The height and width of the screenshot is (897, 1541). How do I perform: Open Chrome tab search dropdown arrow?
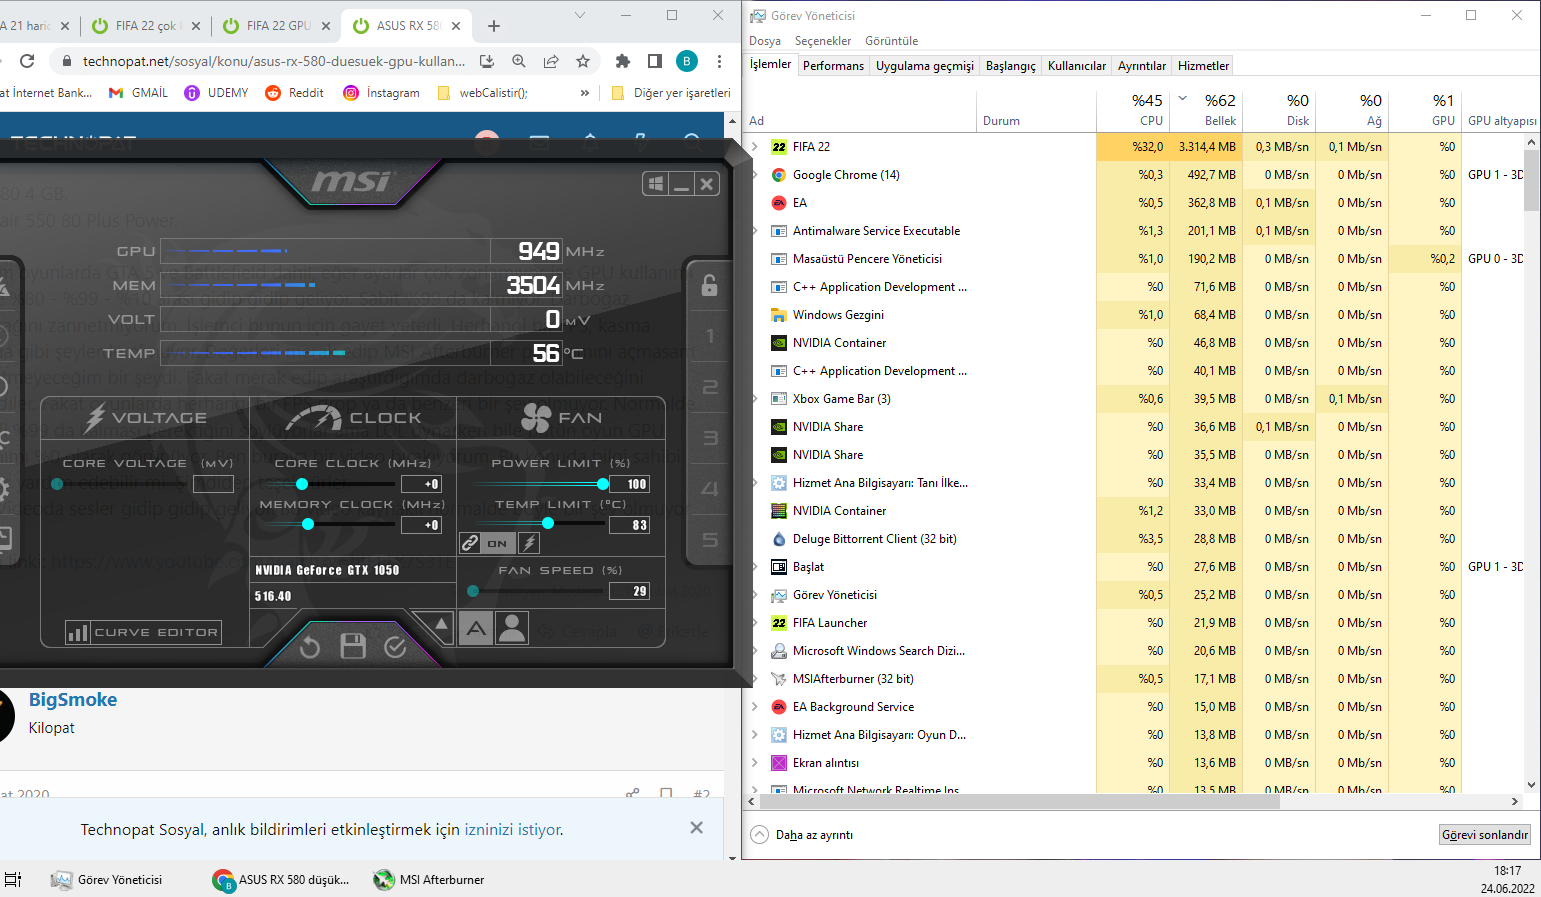tap(580, 16)
